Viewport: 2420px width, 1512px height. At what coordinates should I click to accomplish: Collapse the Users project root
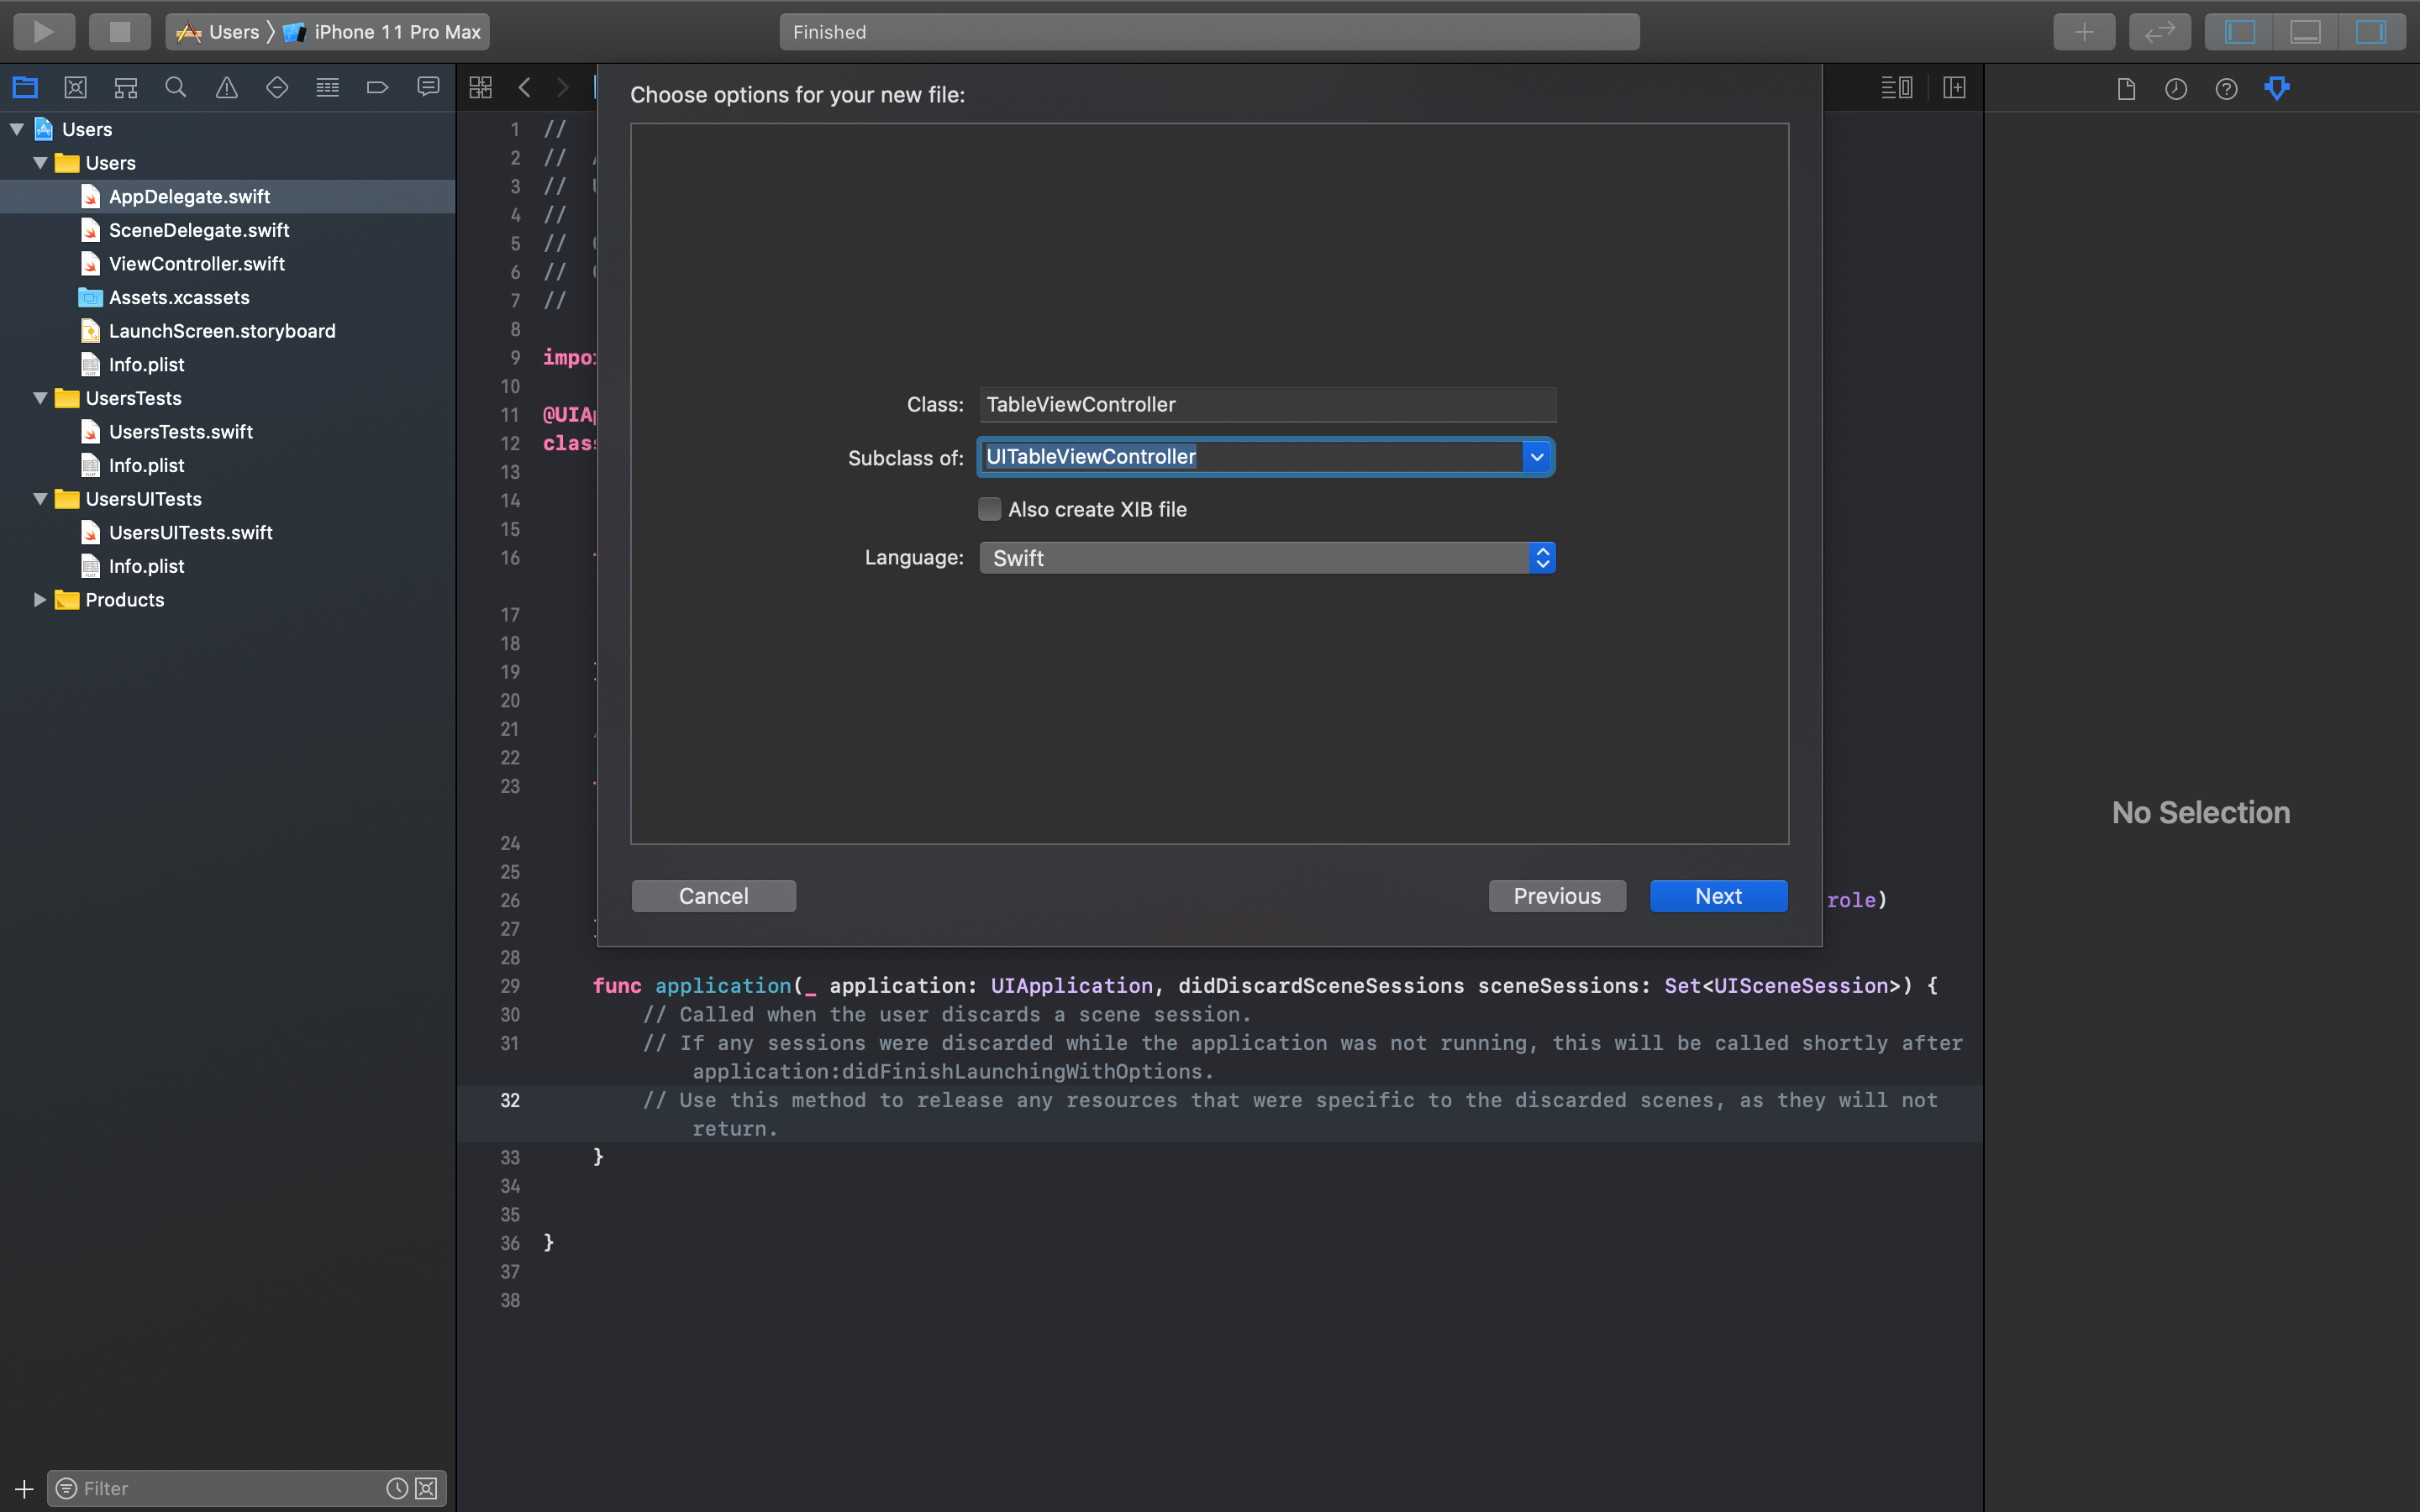coord(17,129)
